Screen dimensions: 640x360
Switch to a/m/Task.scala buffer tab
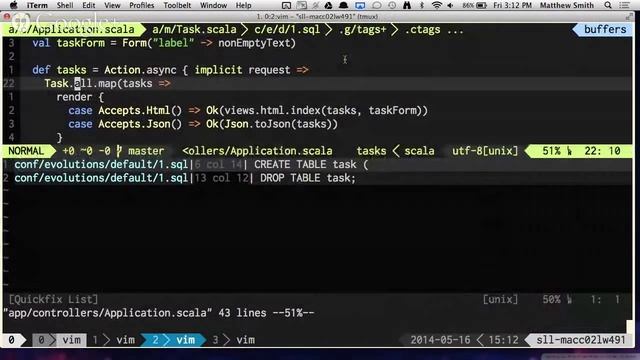[194, 29]
